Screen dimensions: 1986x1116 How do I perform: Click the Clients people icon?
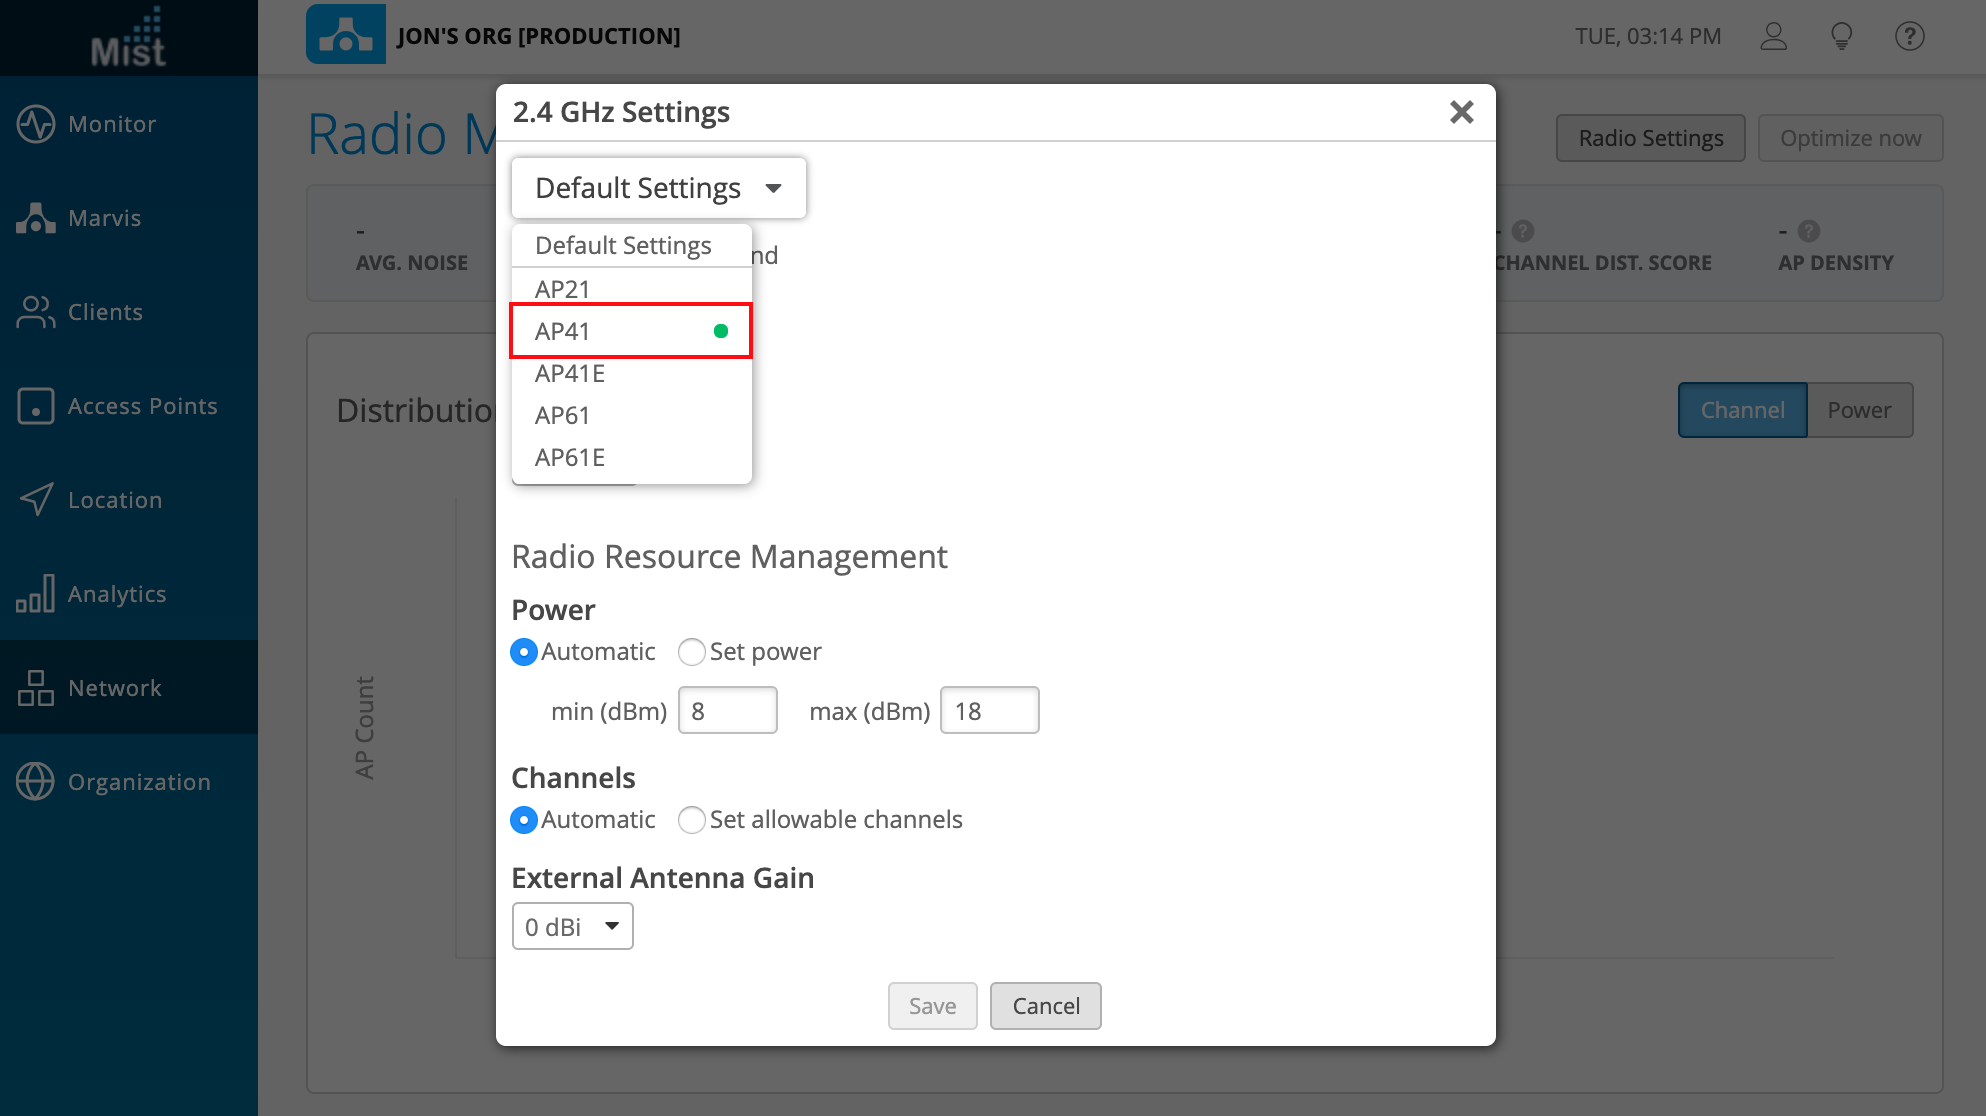(36, 312)
